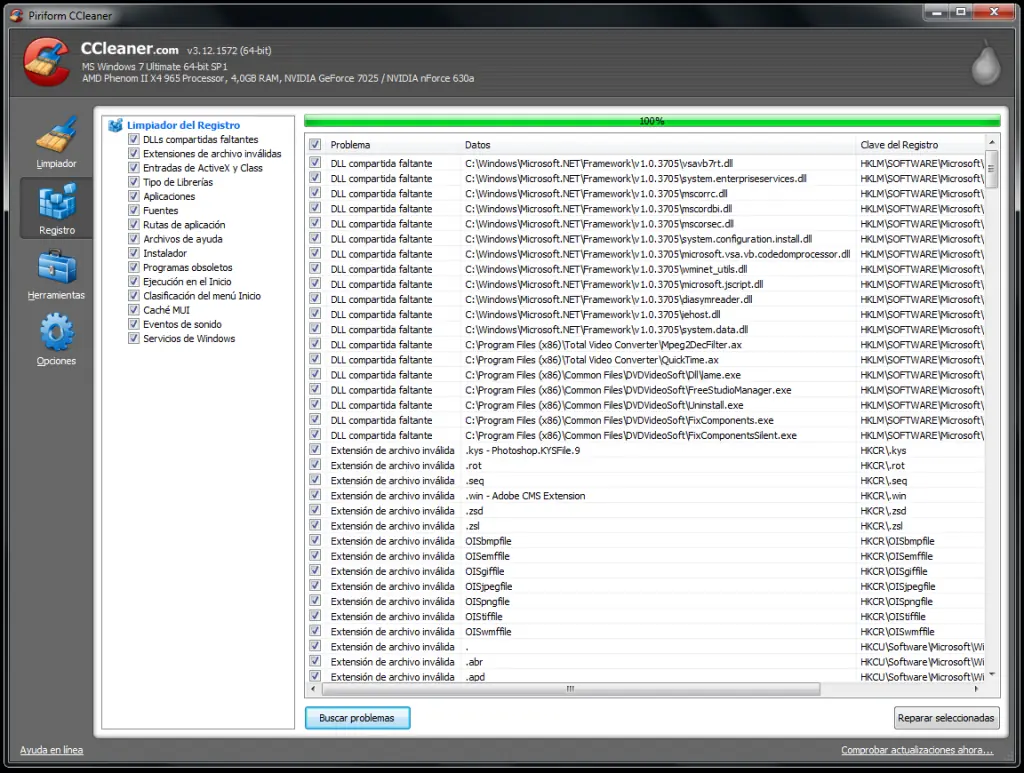1024x773 pixels.
Task: Select the '.win - Adobe CMS Extension' entry
Action: pyautogui.click(x=525, y=496)
